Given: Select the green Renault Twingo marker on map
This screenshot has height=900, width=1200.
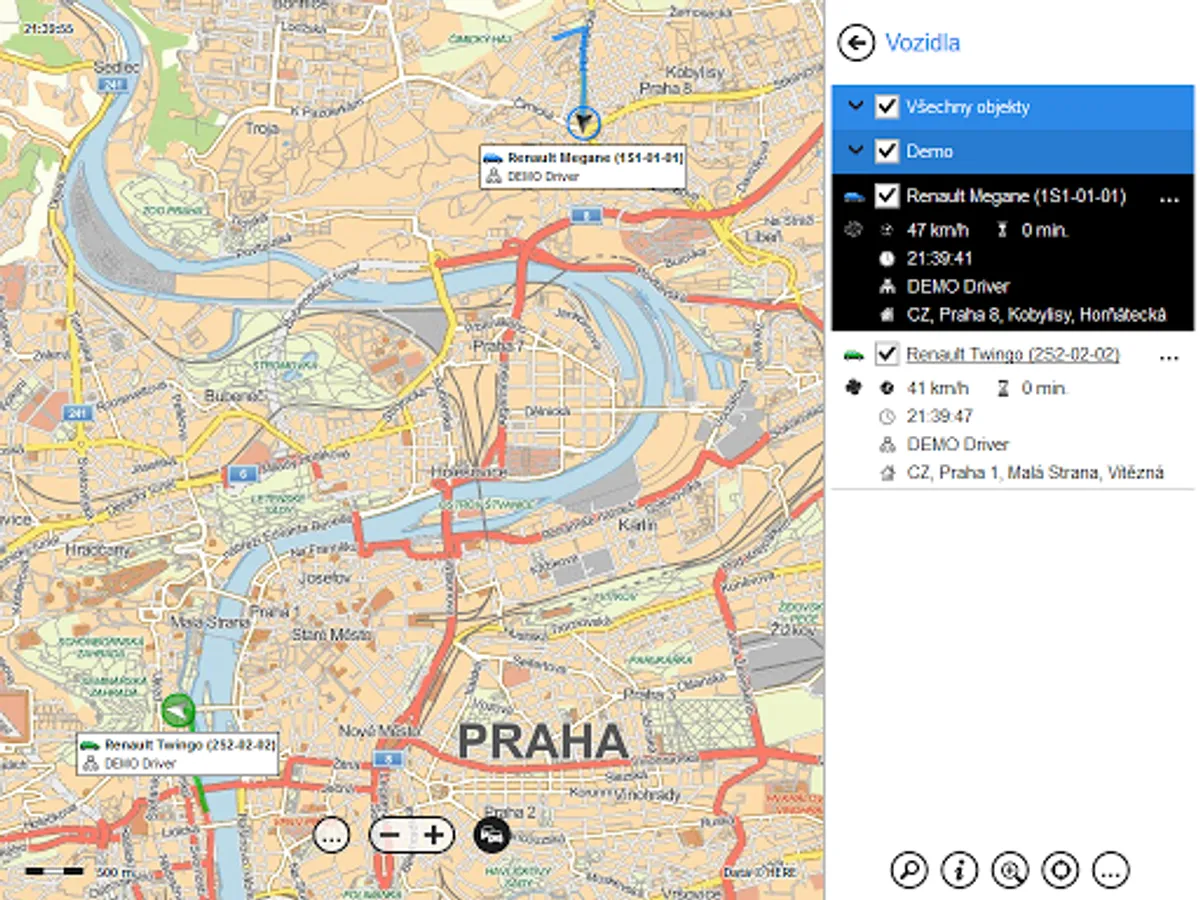Looking at the screenshot, I should (177, 710).
